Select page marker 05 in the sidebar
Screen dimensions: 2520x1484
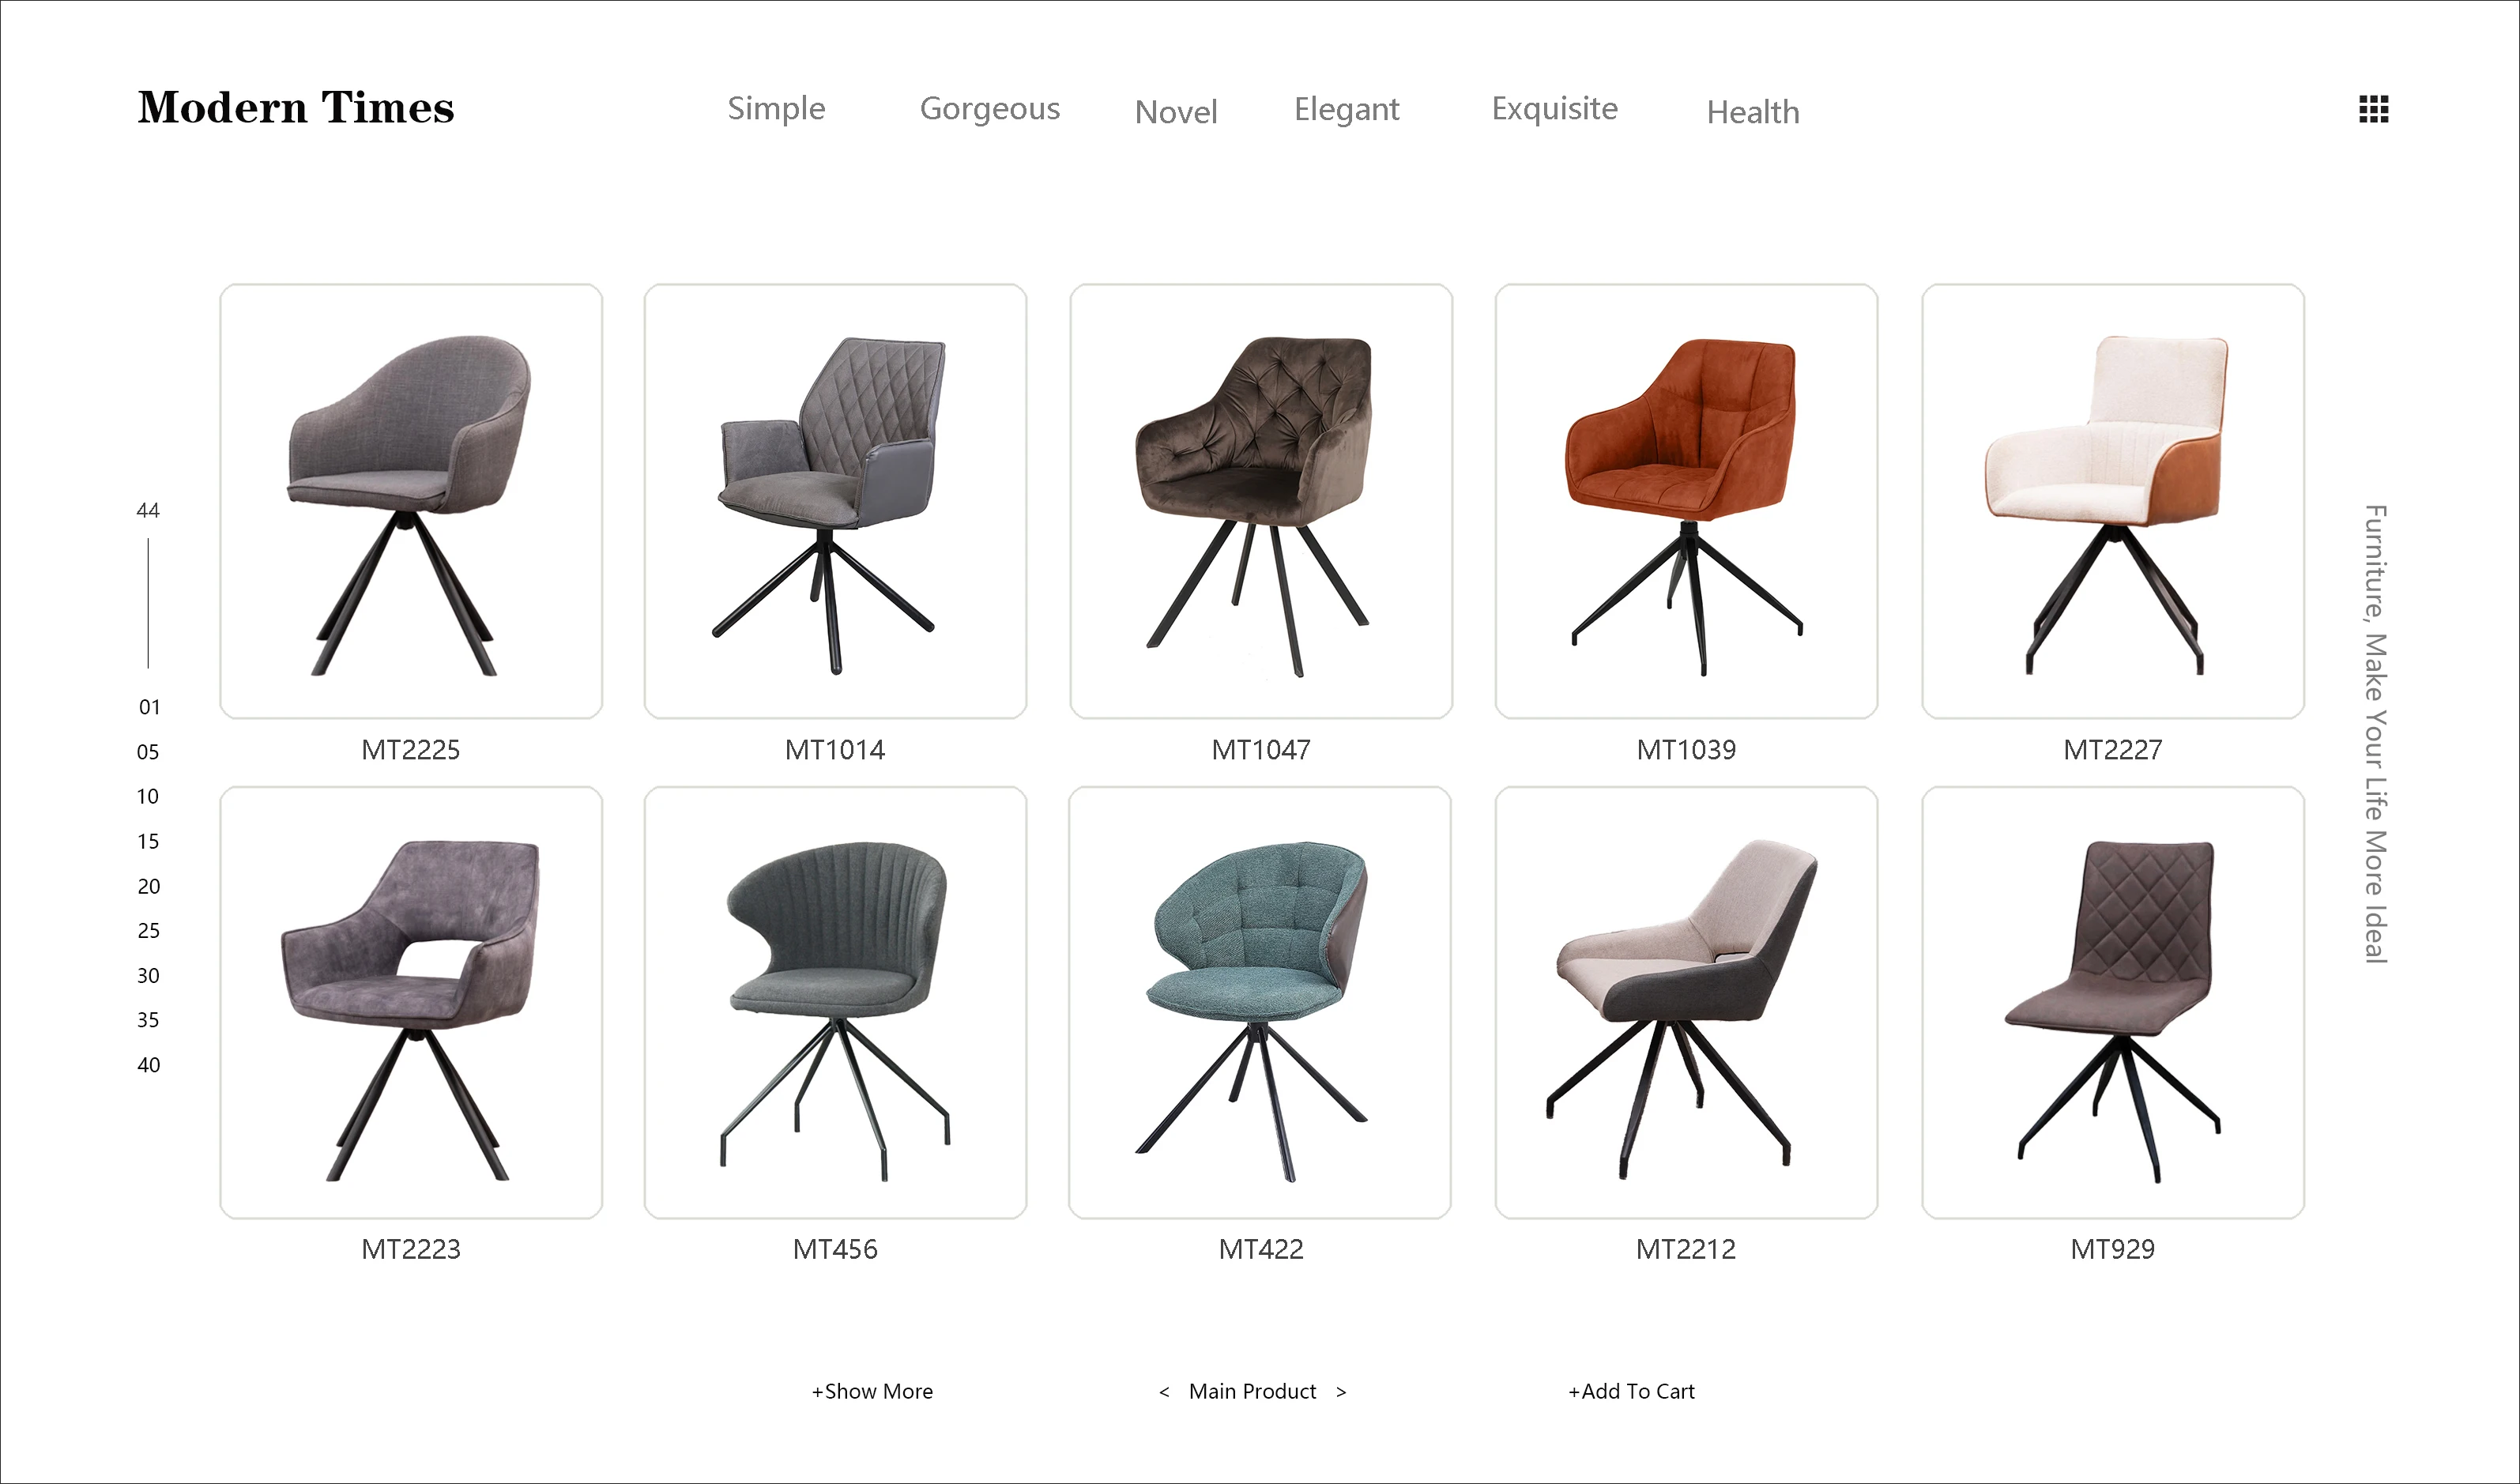pos(148,752)
